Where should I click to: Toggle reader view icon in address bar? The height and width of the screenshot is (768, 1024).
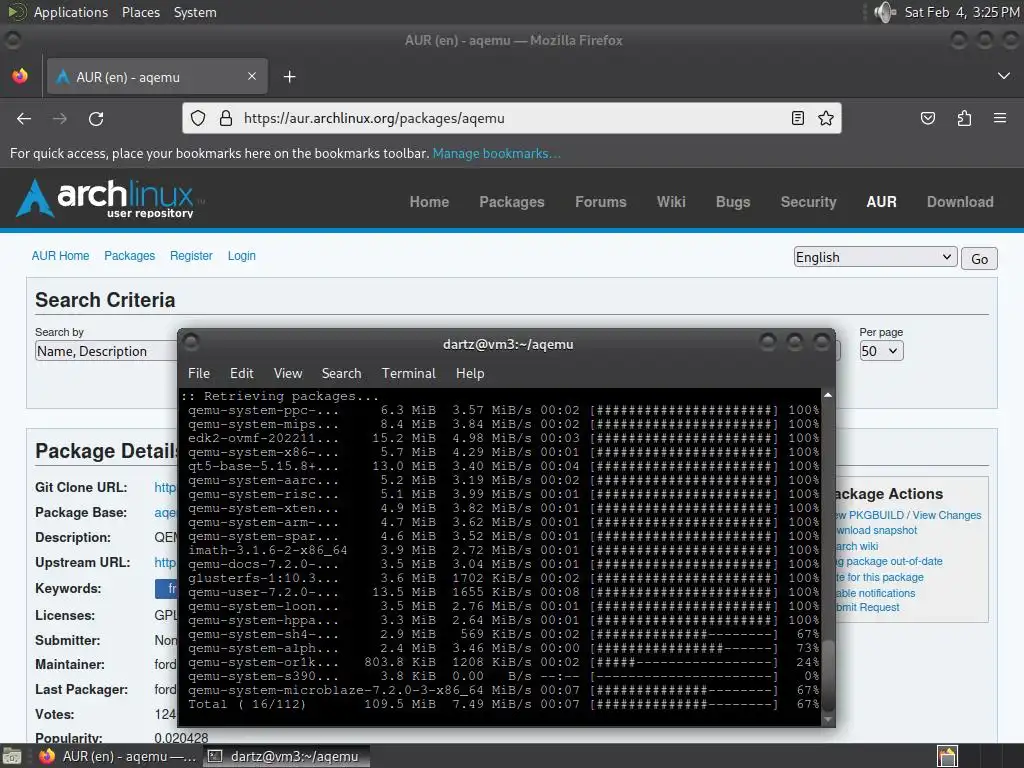click(x=797, y=118)
